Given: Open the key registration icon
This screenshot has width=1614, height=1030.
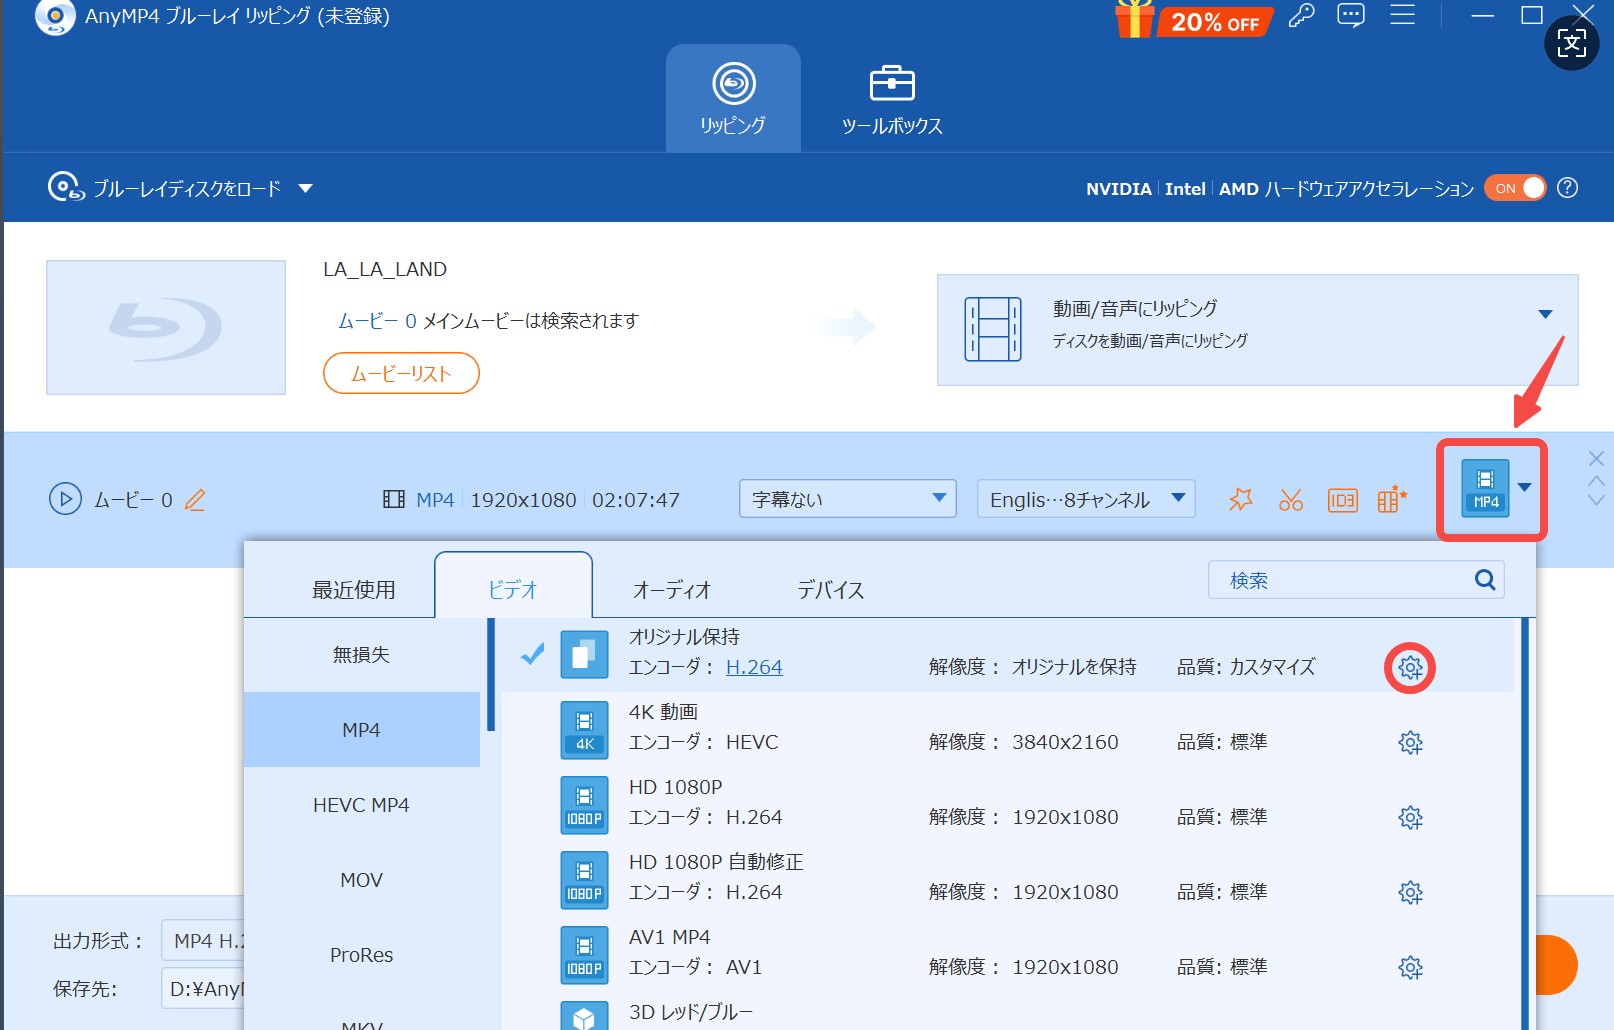Looking at the screenshot, I should click(x=1301, y=16).
